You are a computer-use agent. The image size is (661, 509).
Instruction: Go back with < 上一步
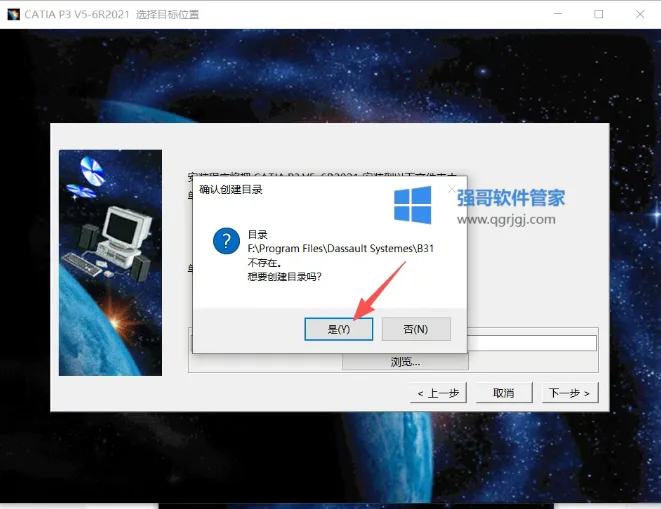pyautogui.click(x=438, y=393)
